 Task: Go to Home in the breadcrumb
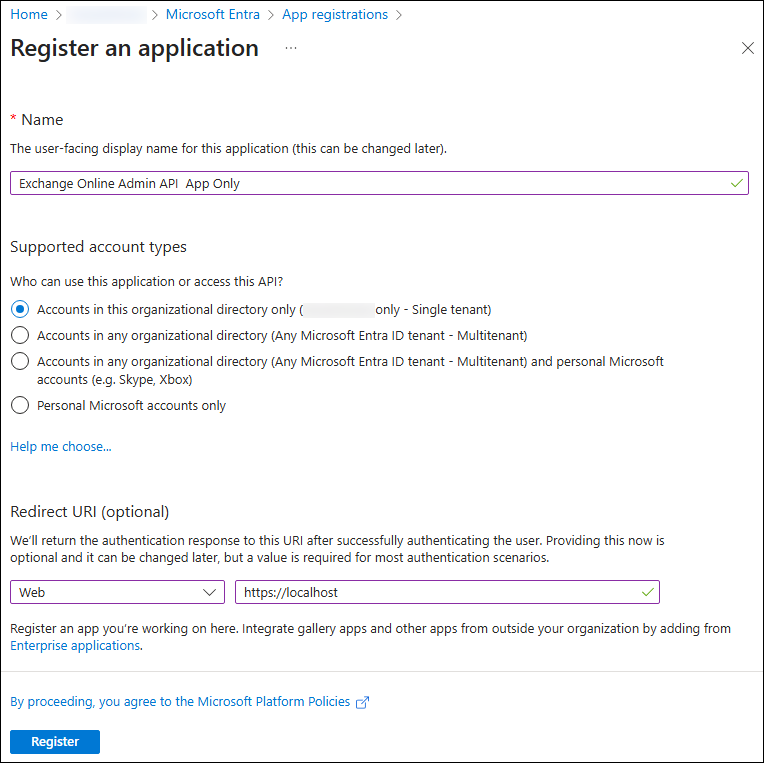click(x=29, y=15)
